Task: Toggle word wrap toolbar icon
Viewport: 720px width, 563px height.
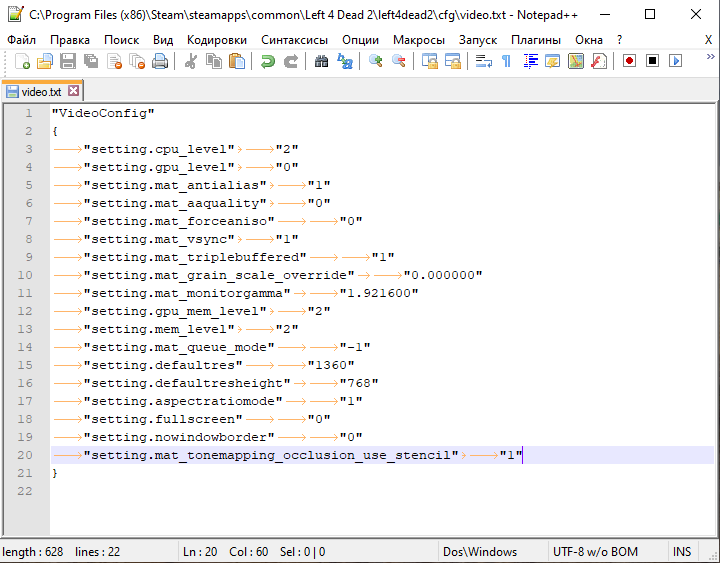Action: pos(484,61)
